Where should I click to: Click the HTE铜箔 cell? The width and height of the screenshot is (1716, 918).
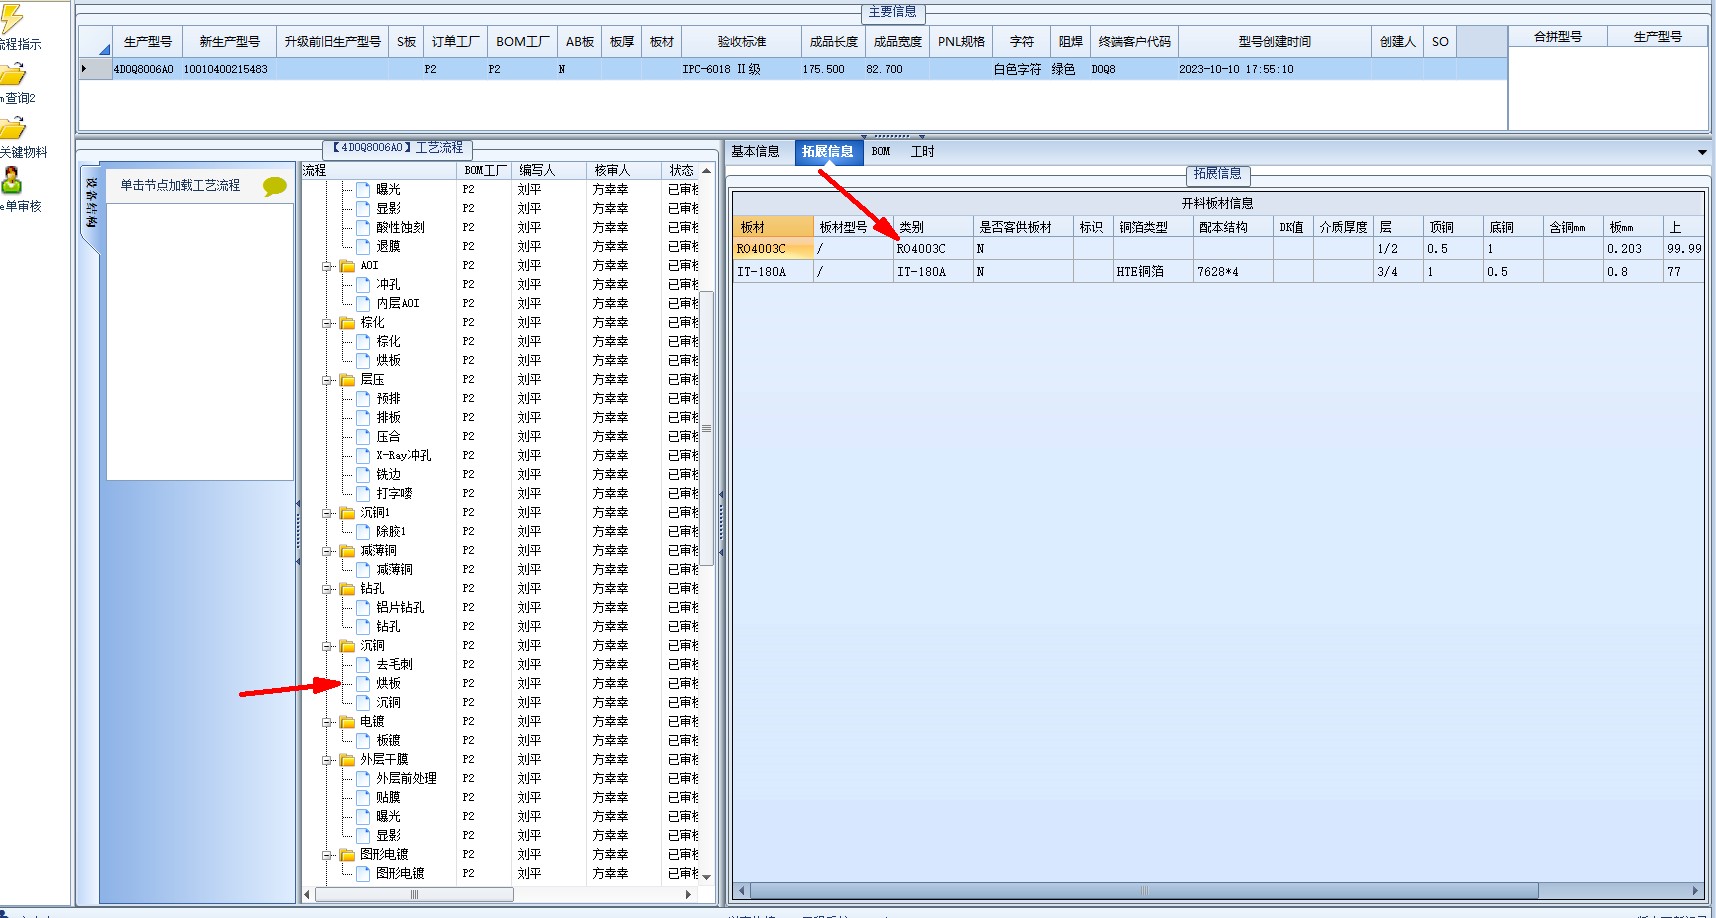click(x=1153, y=272)
